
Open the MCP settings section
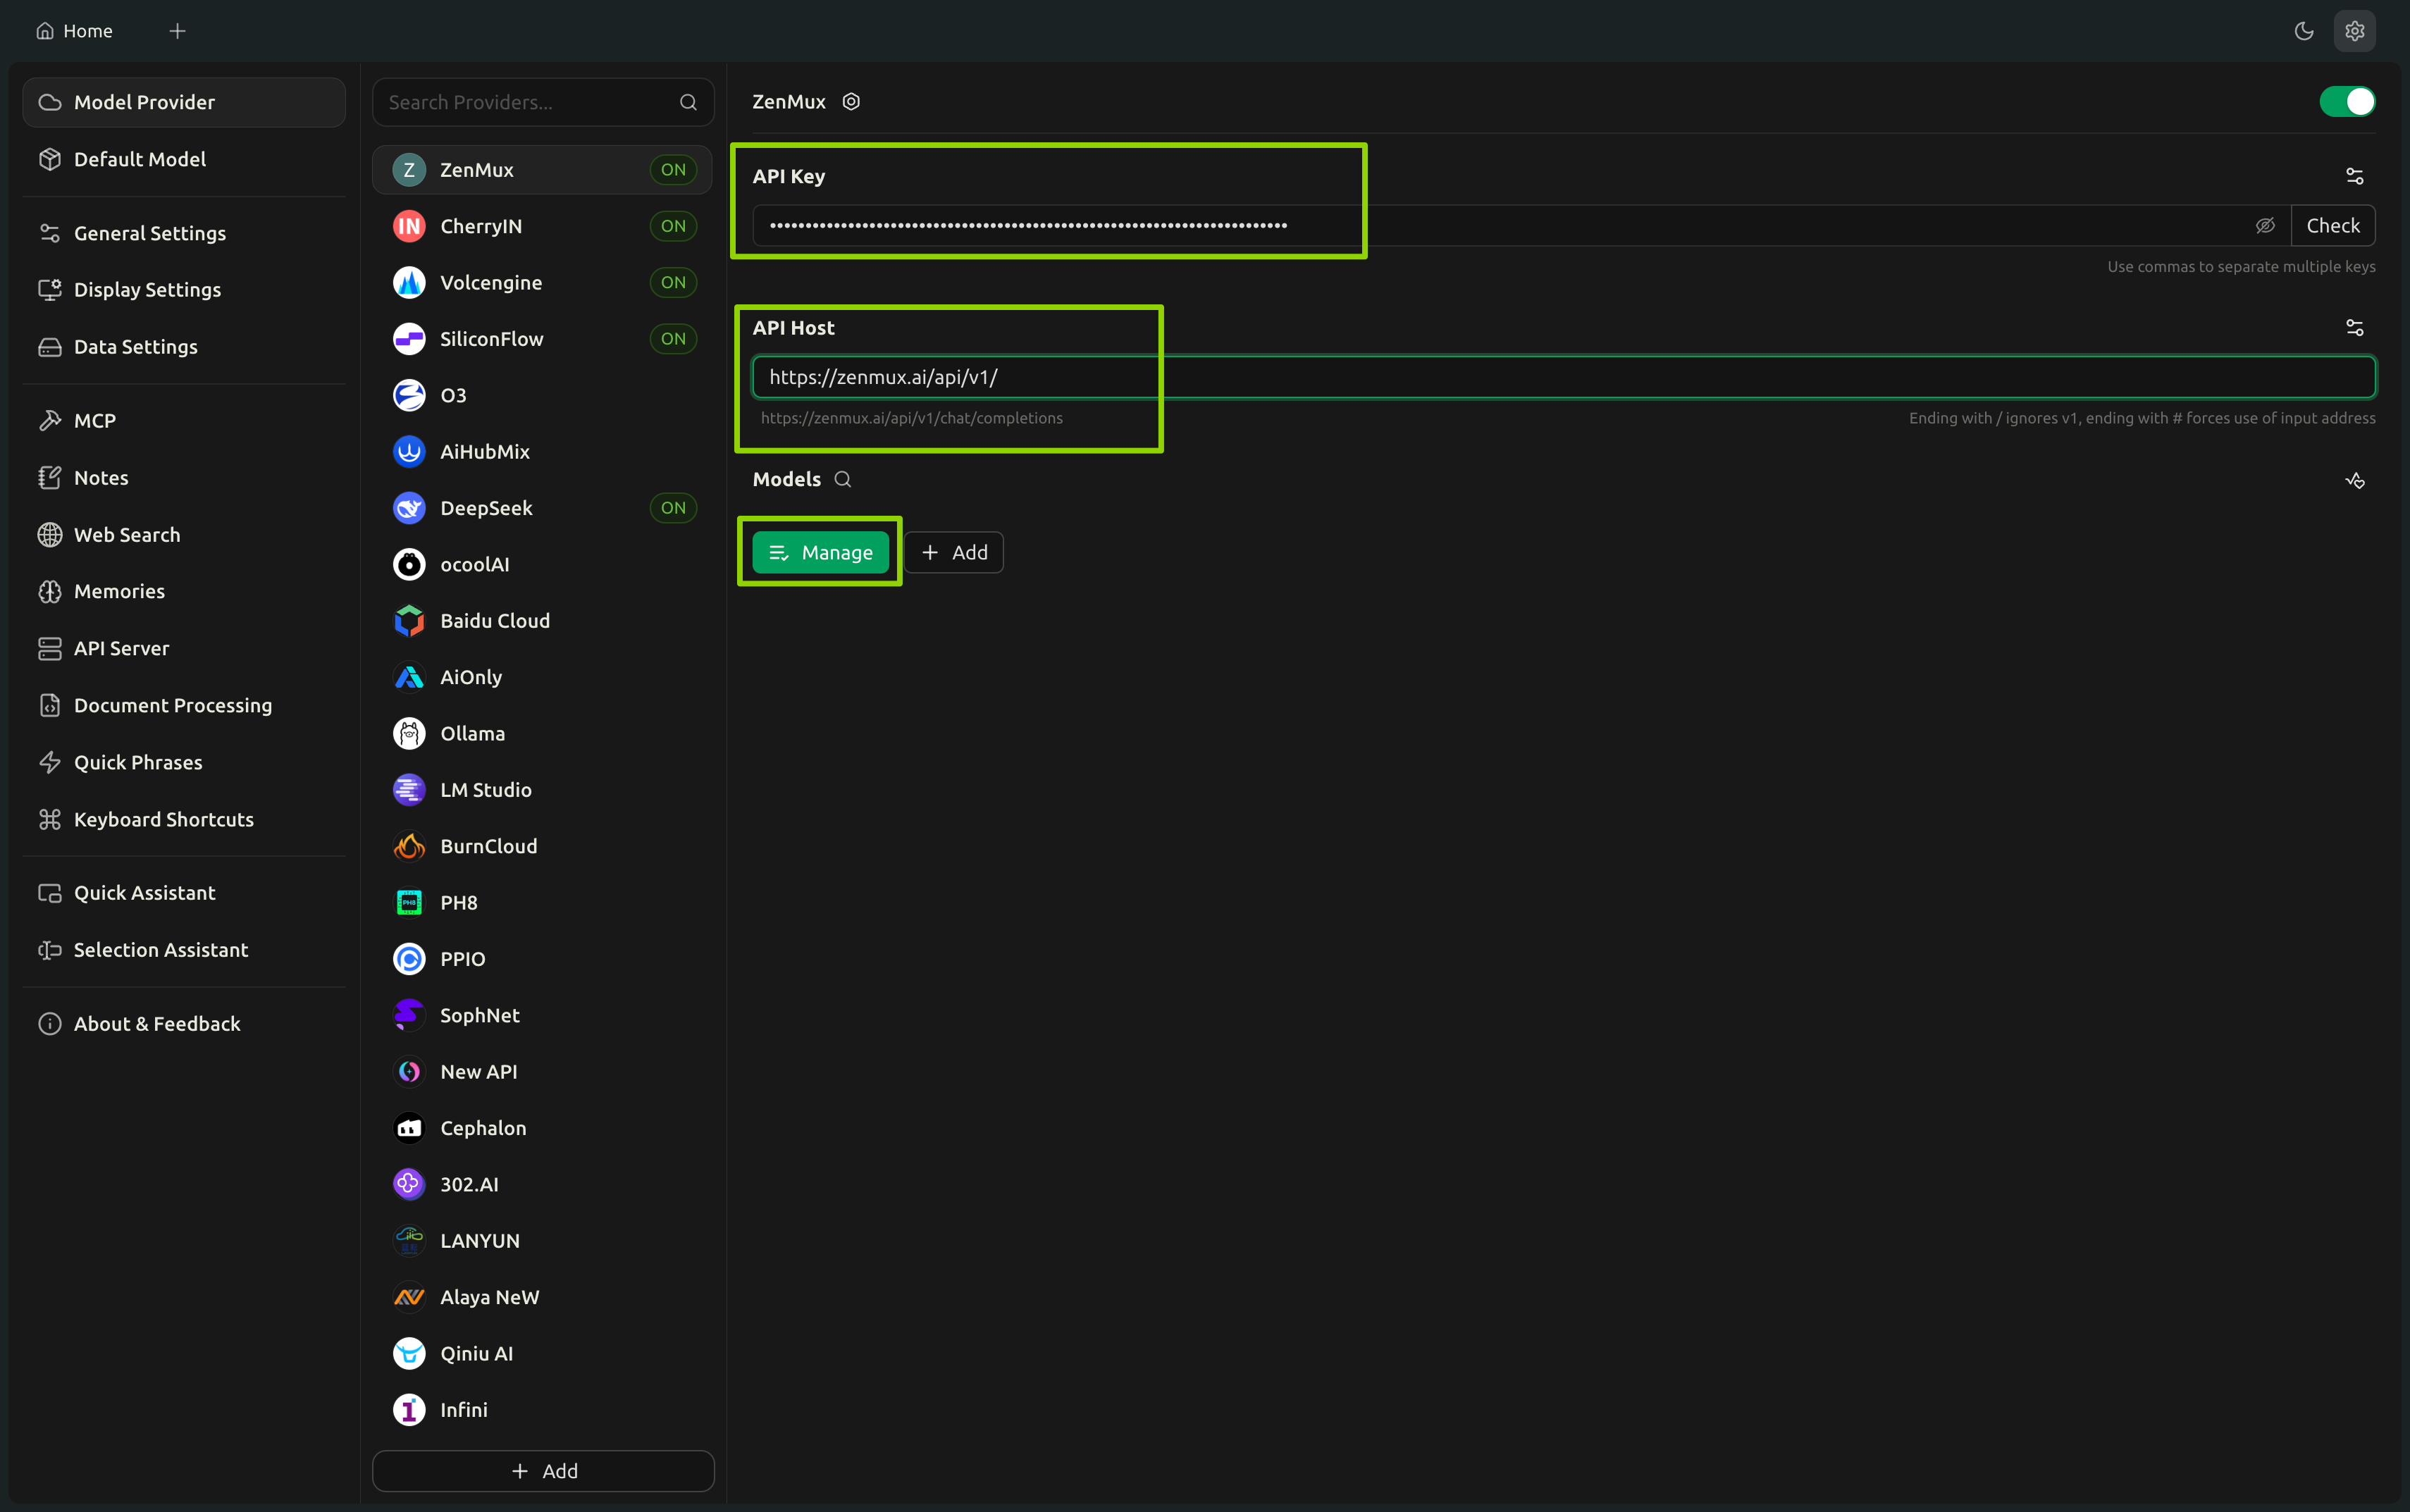click(184, 421)
